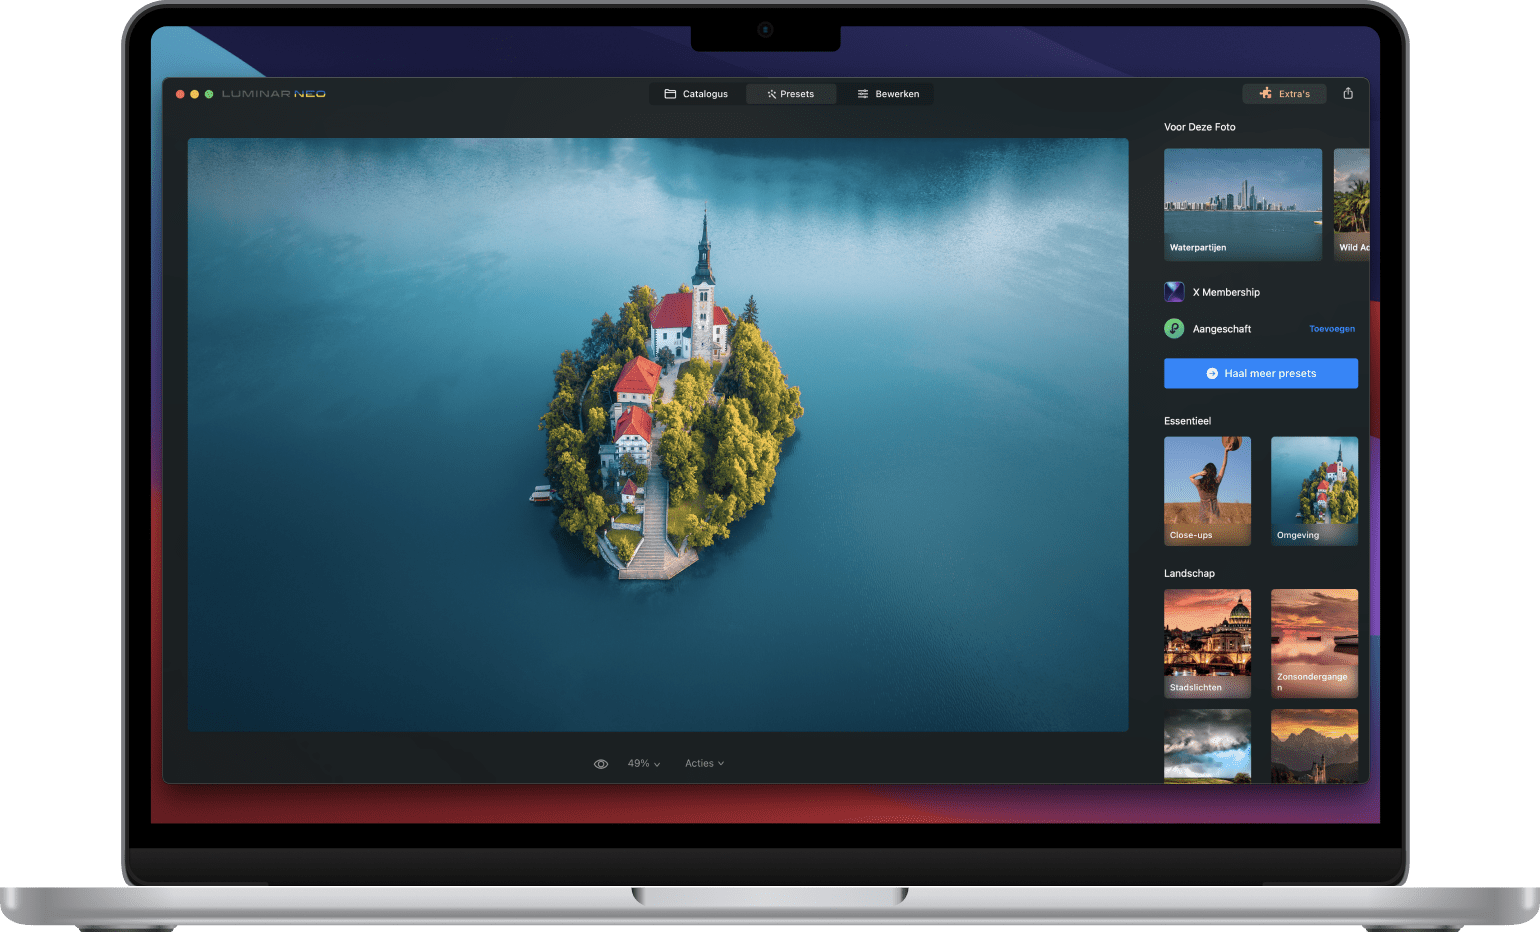Select the mountain sunset preset thumbnail
Screen dimensions: 1540x932
(x=1314, y=746)
